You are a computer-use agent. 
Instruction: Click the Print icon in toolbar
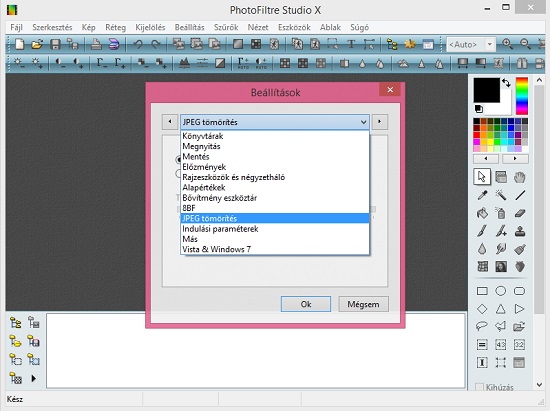tap(96, 44)
